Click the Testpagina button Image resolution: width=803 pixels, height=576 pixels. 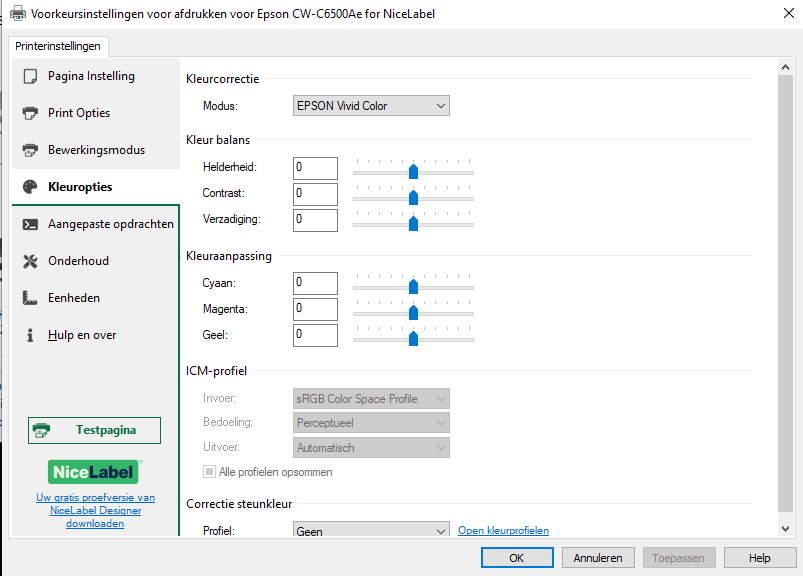pyautogui.click(x=94, y=430)
